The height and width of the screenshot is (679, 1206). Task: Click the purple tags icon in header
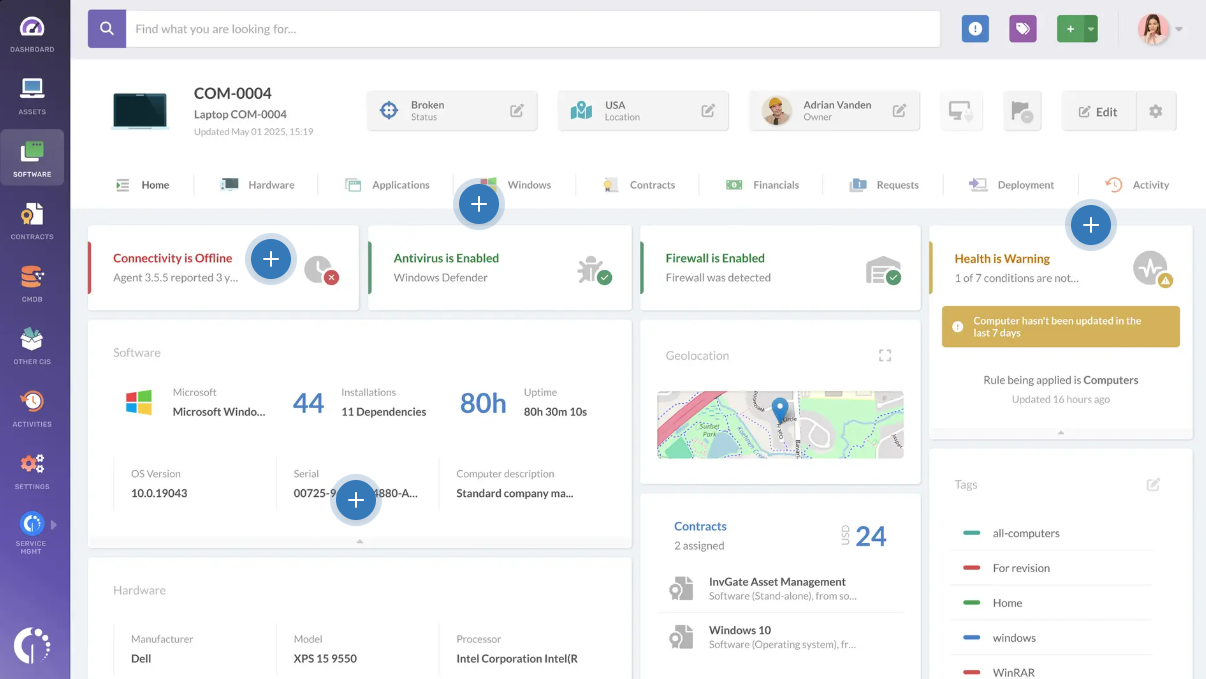[x=1022, y=29]
